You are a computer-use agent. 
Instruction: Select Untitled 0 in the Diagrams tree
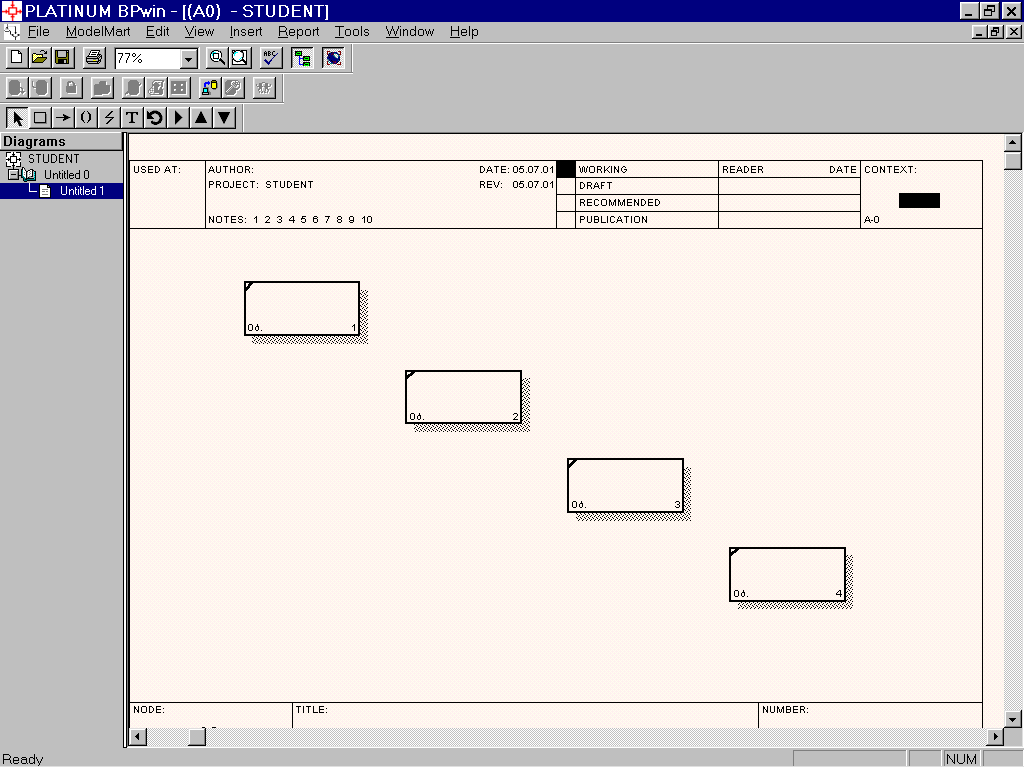click(67, 174)
